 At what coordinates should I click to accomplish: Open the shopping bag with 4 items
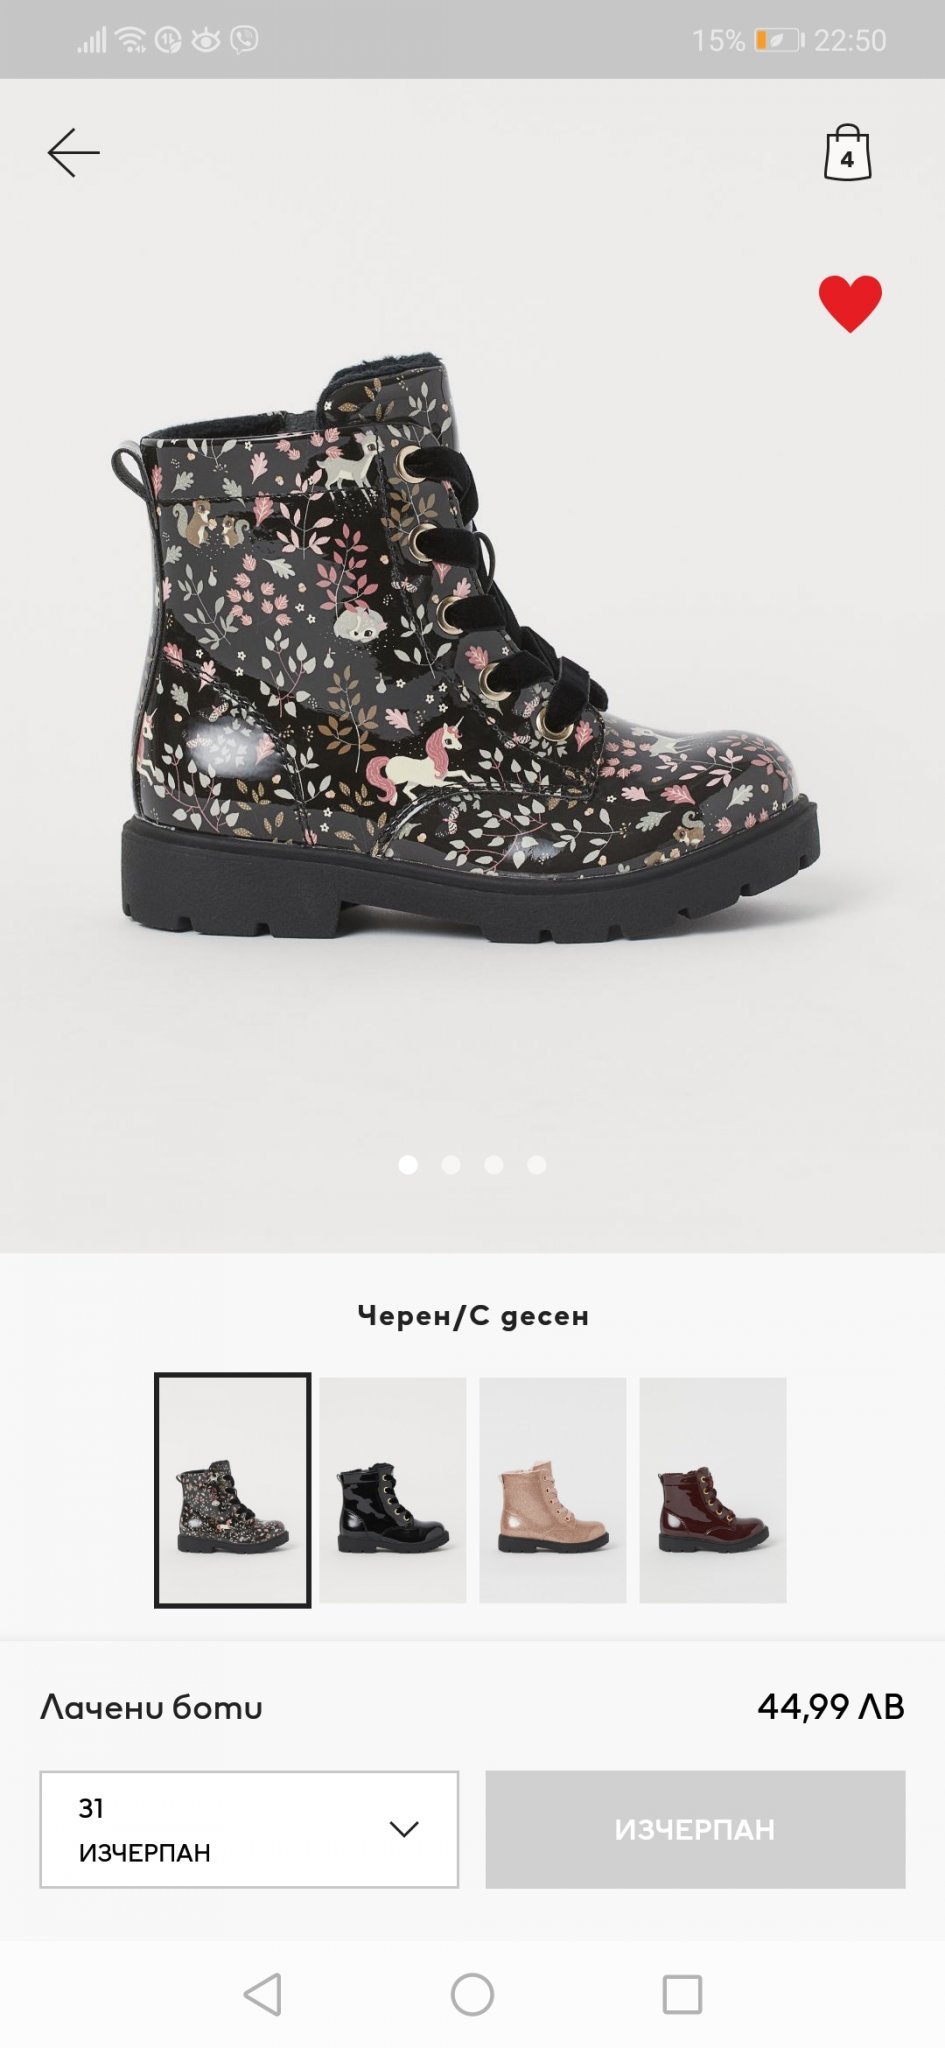847,153
